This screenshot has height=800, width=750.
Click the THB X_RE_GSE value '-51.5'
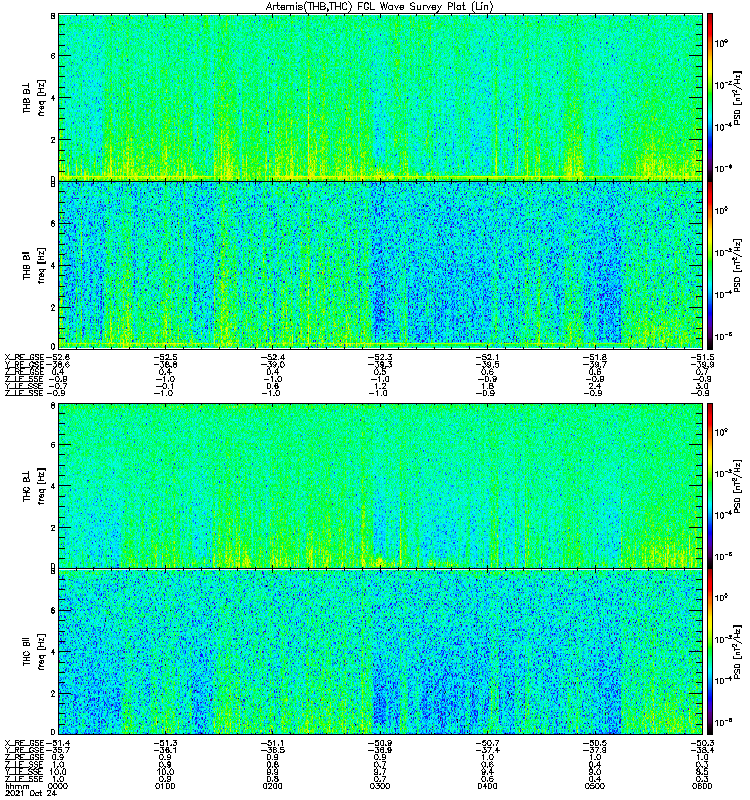[703, 357]
